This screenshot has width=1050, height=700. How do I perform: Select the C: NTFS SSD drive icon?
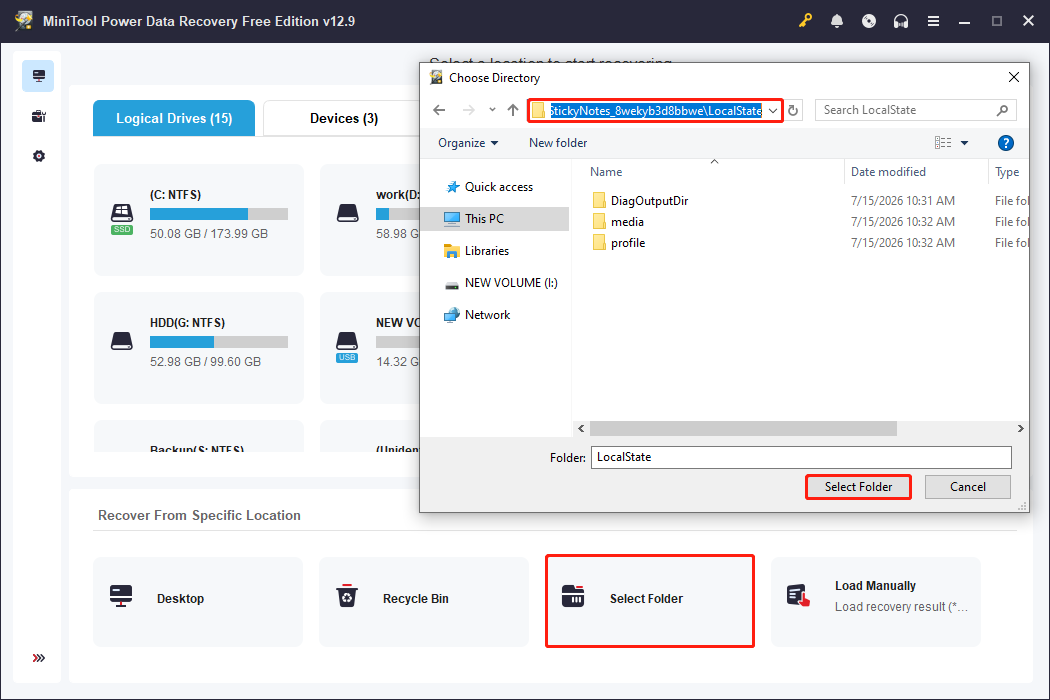tap(122, 219)
